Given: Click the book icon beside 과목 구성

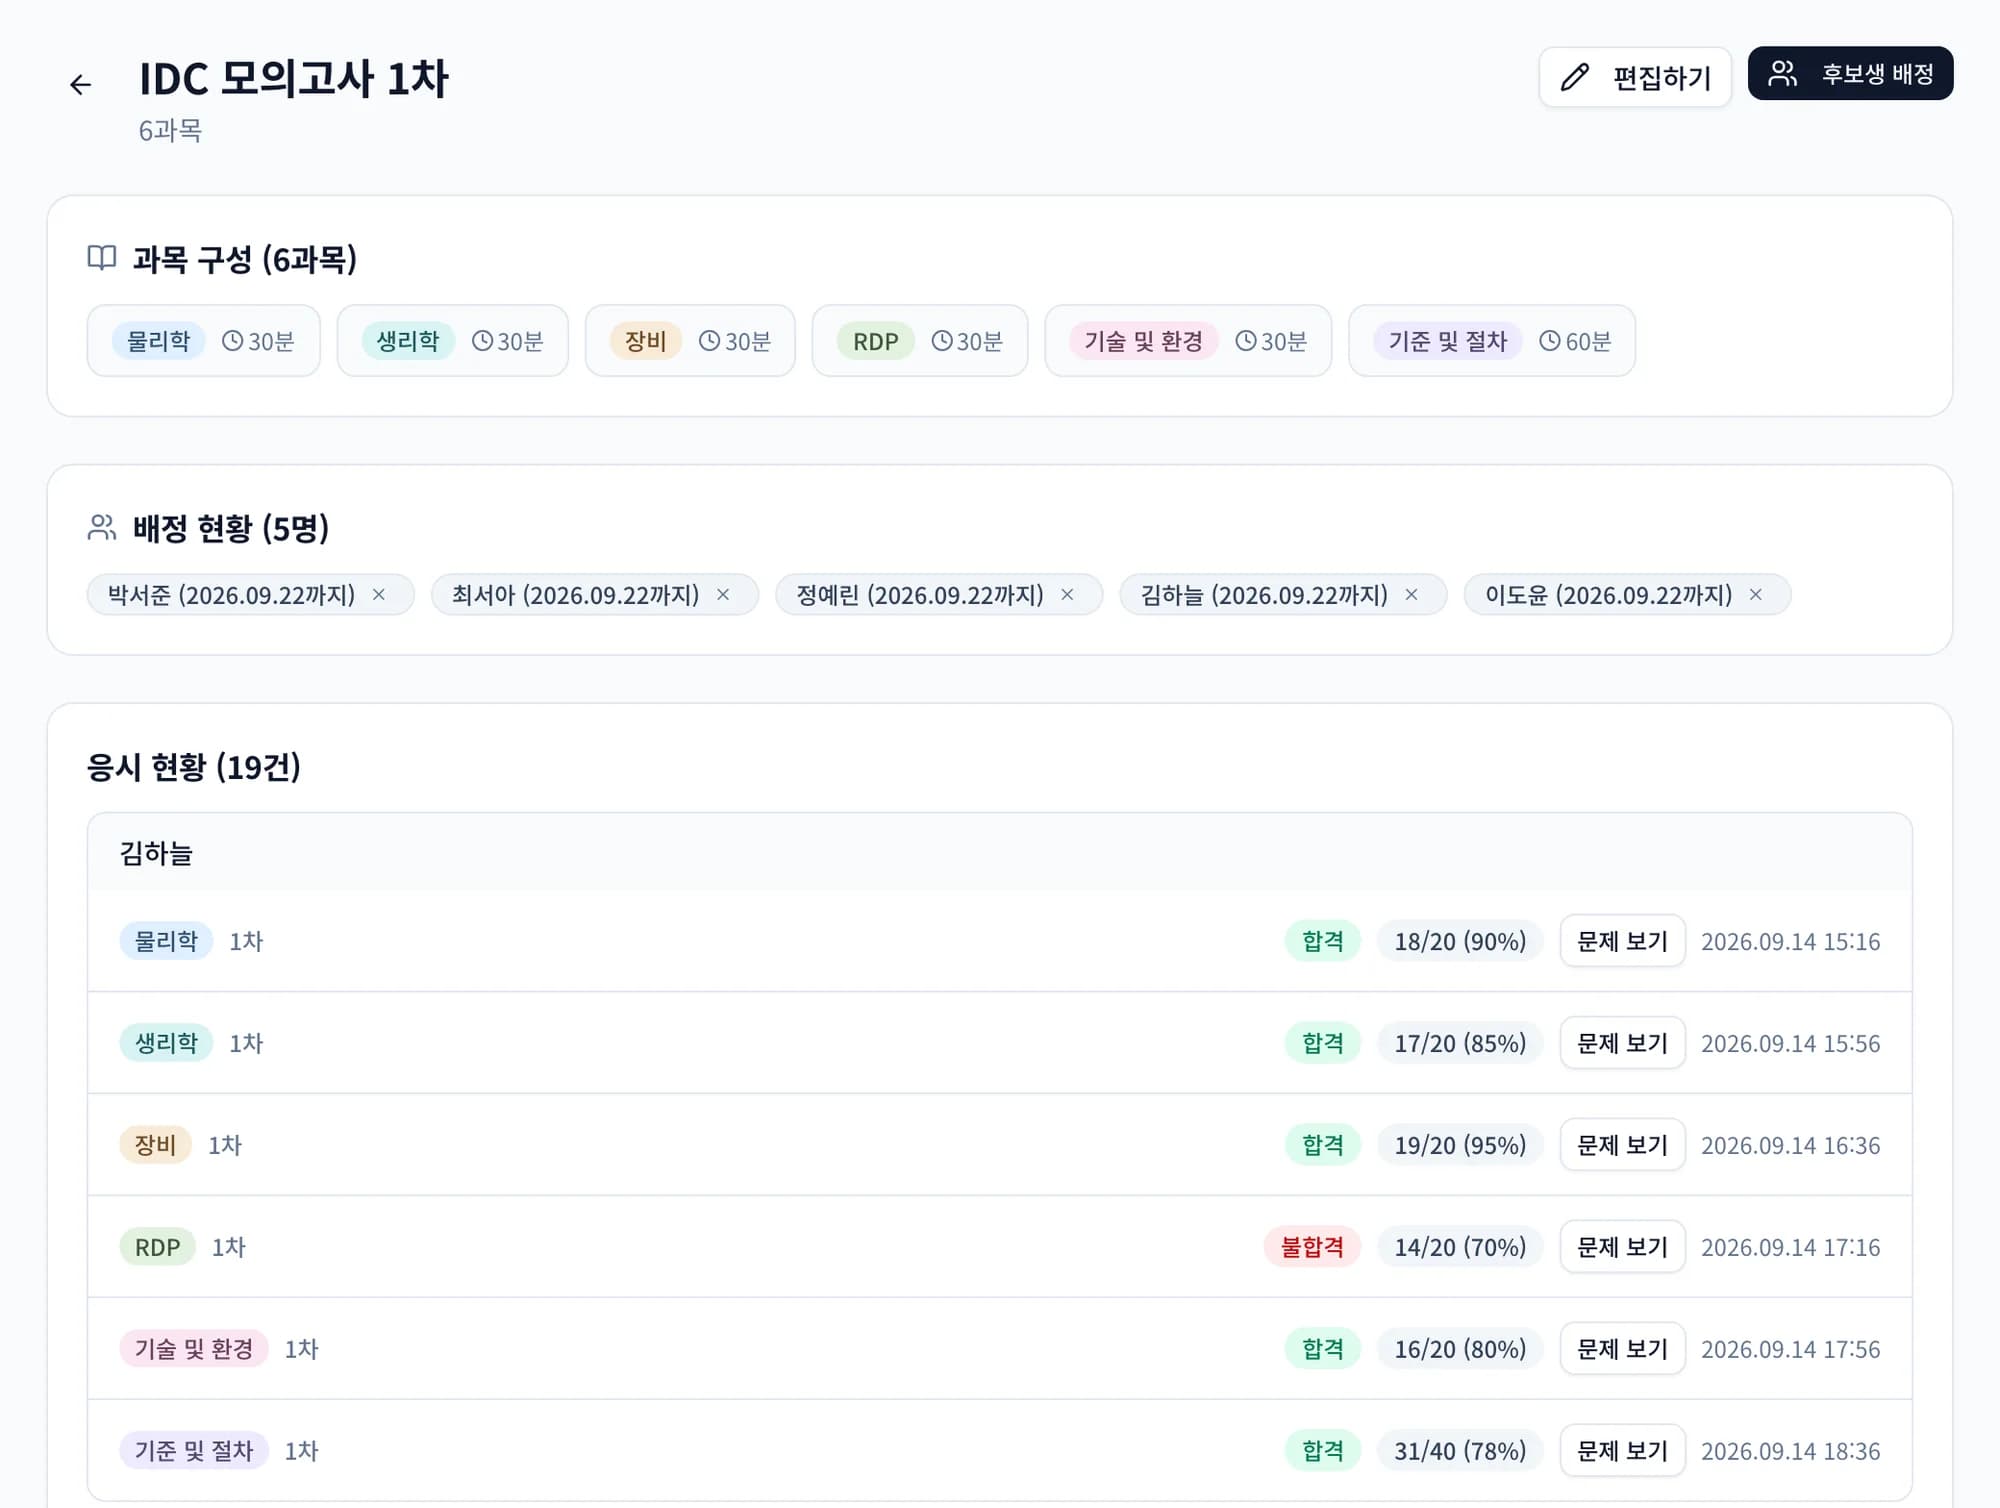Looking at the screenshot, I should [x=102, y=258].
